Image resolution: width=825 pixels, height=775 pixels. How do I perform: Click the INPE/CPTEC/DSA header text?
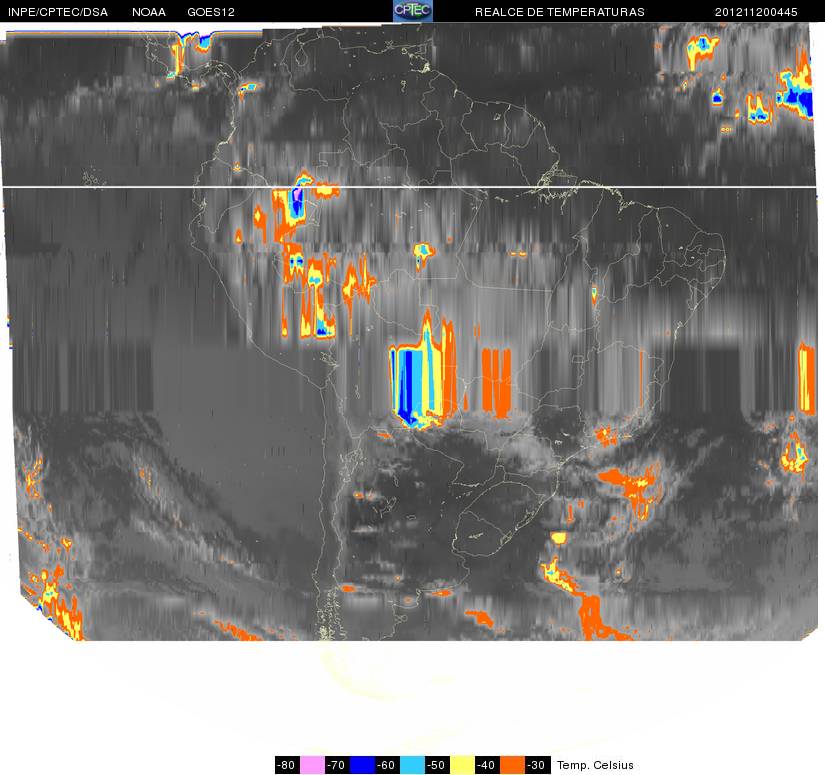[58, 12]
